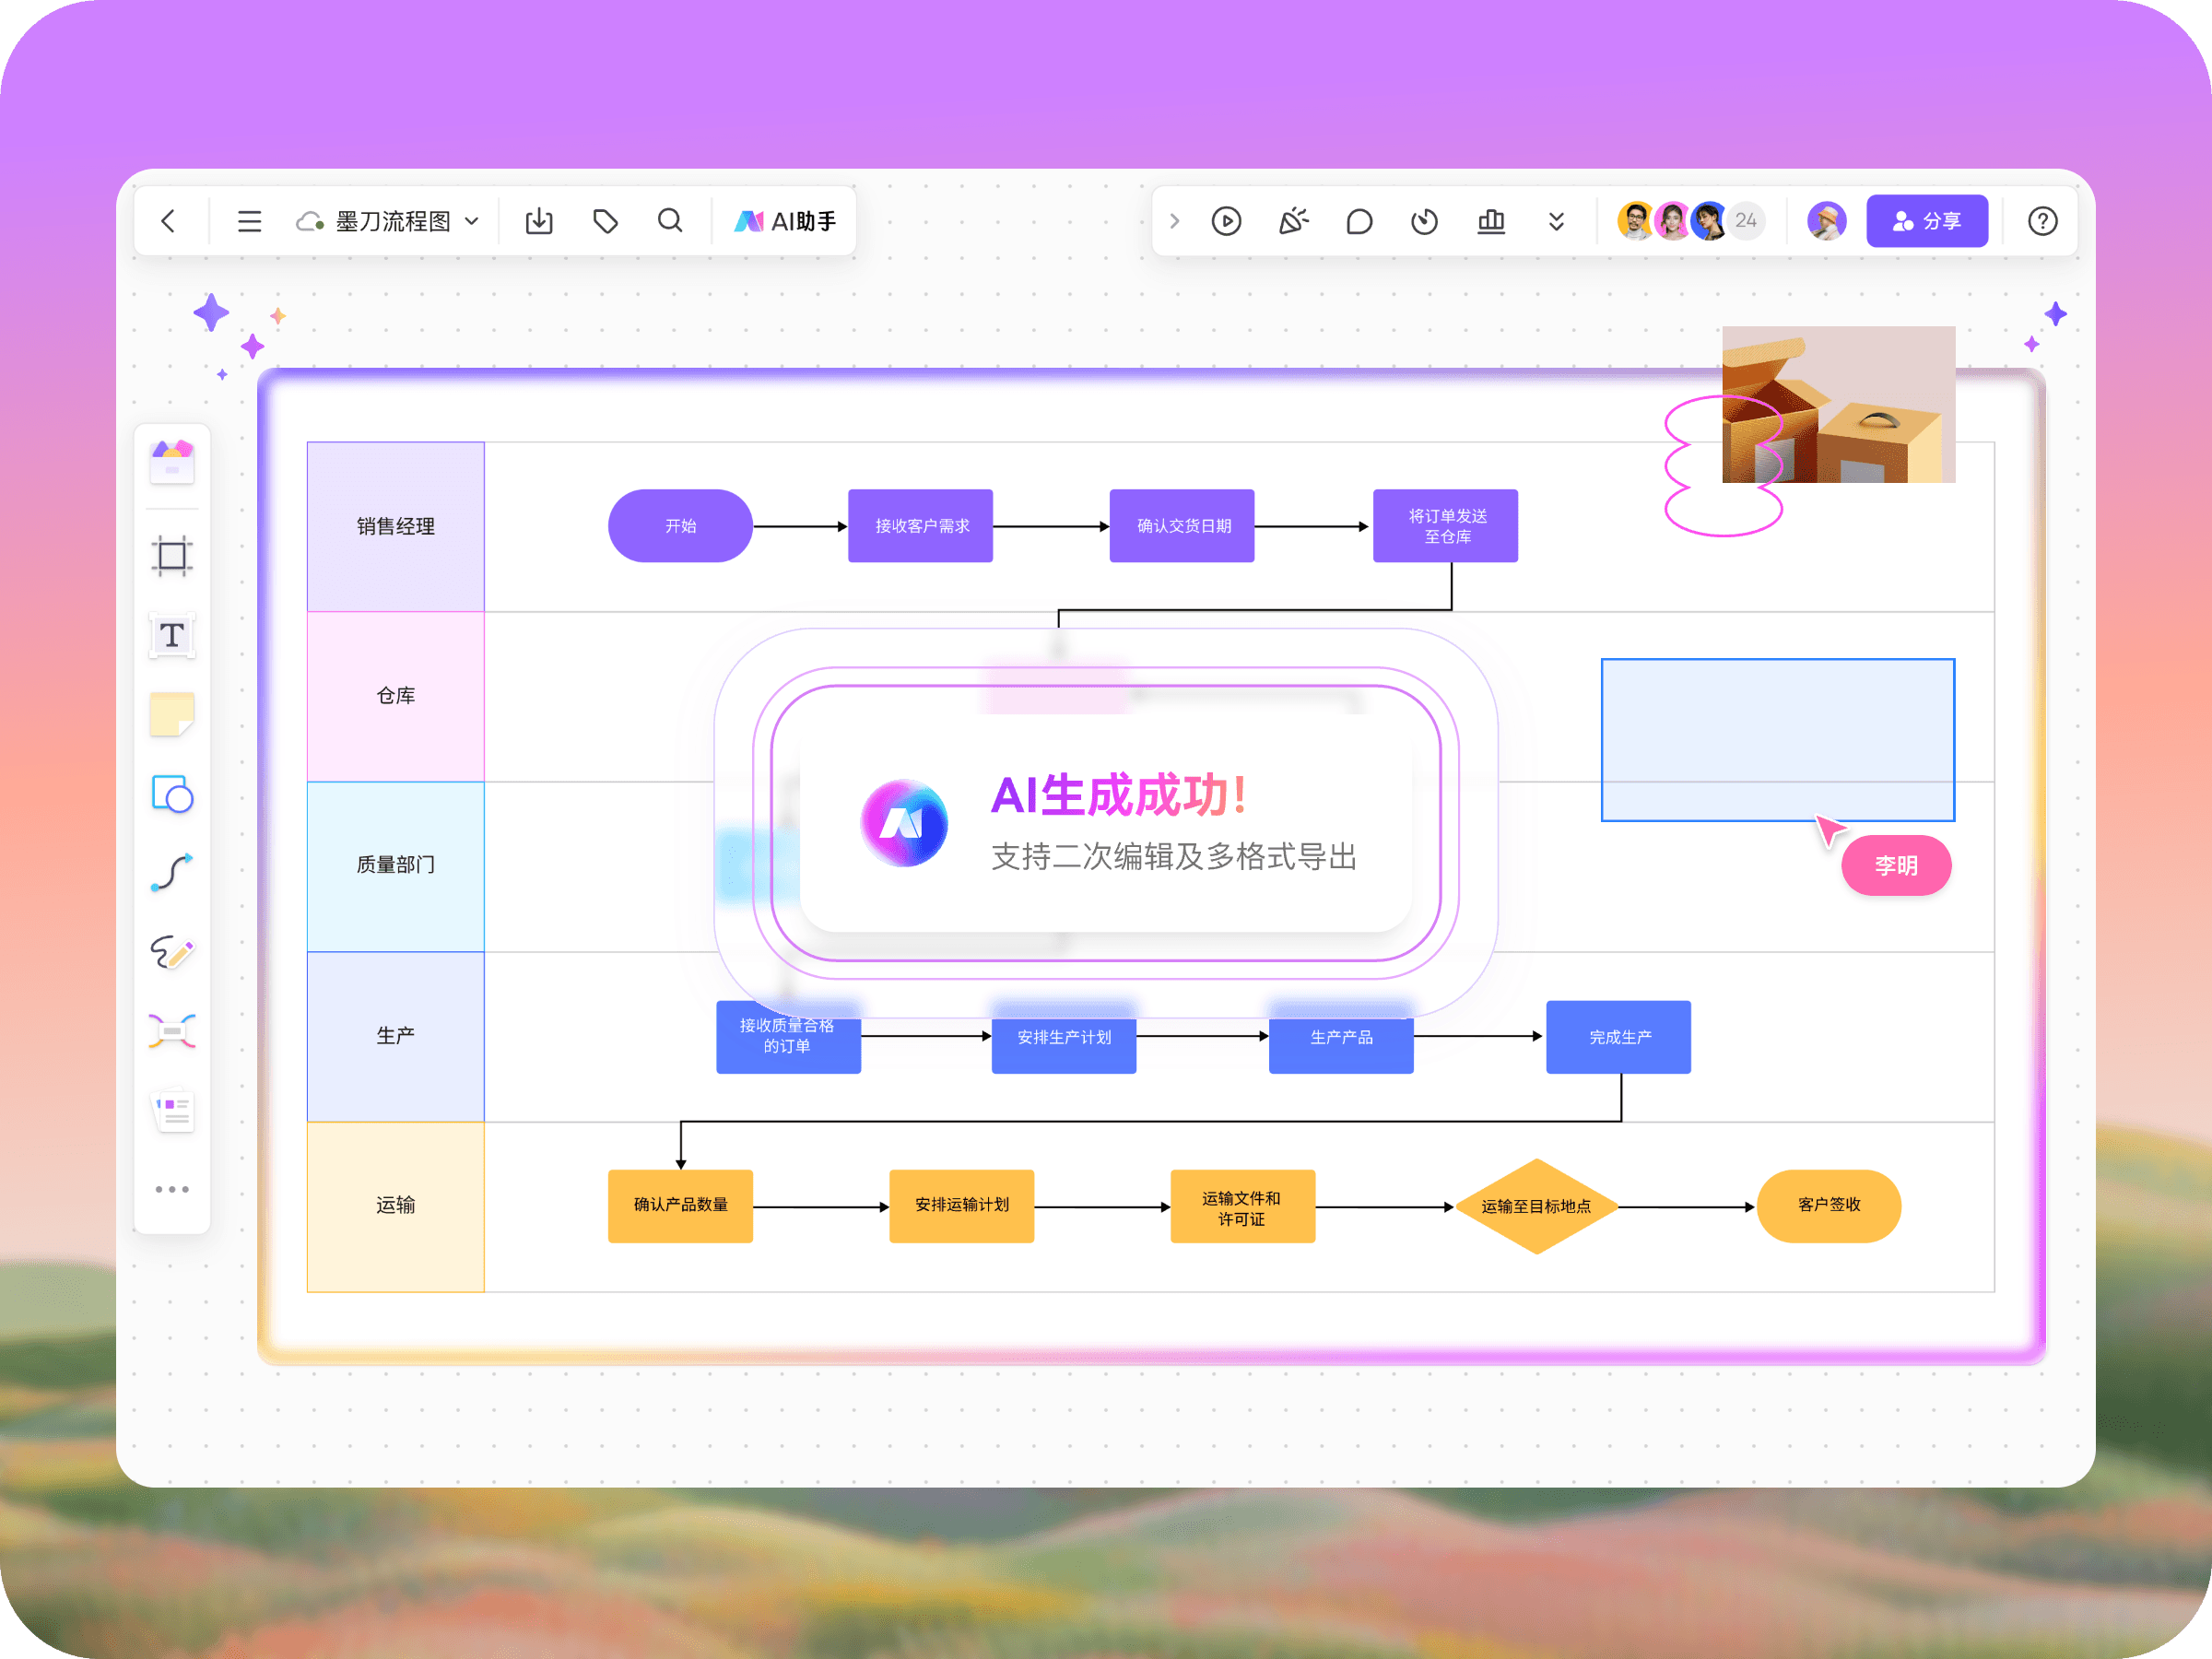Screen dimensions: 2212x1659
Task: Select the 运输至目标地点 diamond node
Action: coord(1536,1206)
